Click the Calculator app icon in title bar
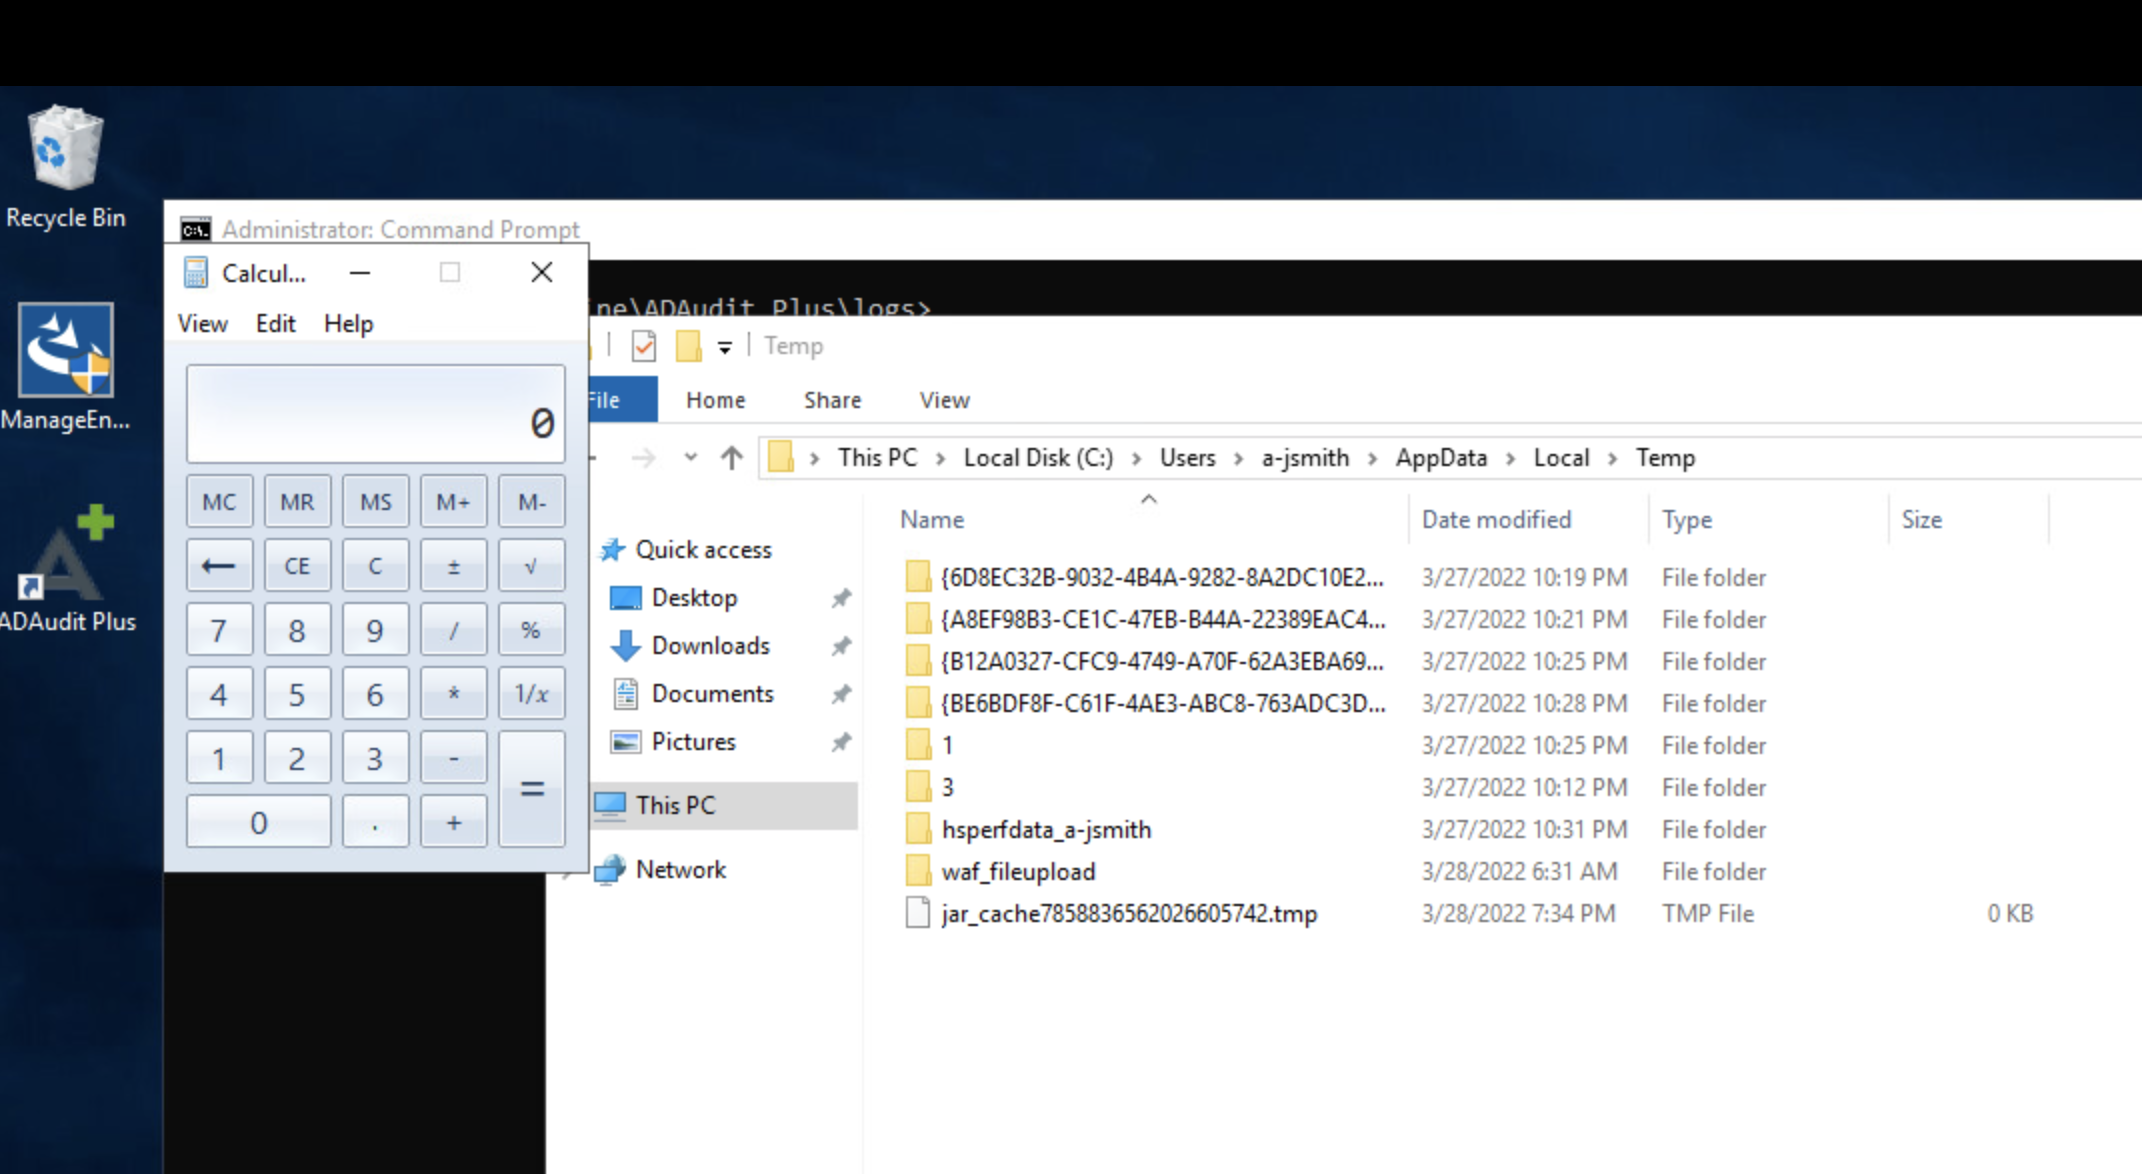 click(196, 273)
